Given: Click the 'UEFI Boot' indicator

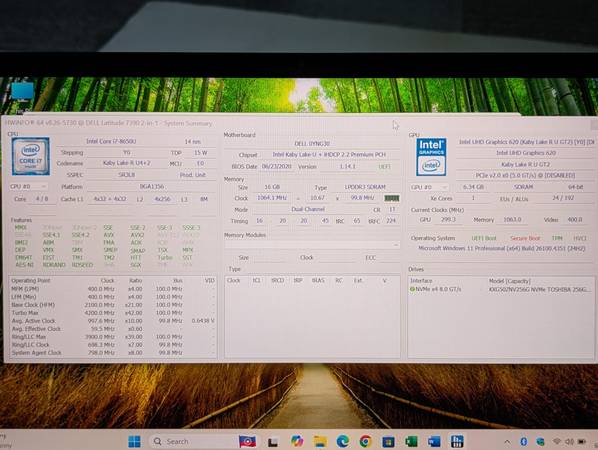Looking at the screenshot, I should [484, 238].
